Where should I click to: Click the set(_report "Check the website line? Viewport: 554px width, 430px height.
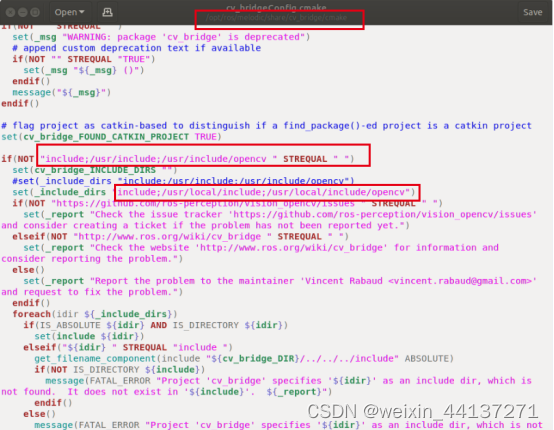click(261, 248)
